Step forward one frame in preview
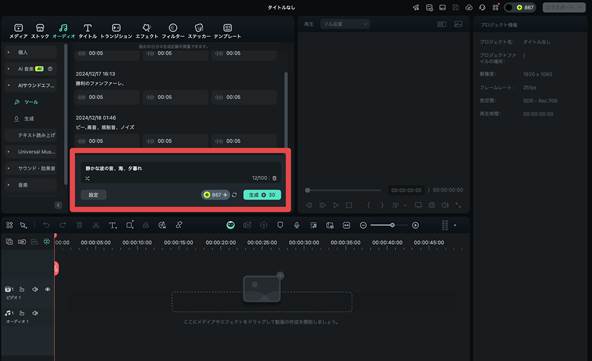Viewport: 592px width, 361px height. coord(322,205)
